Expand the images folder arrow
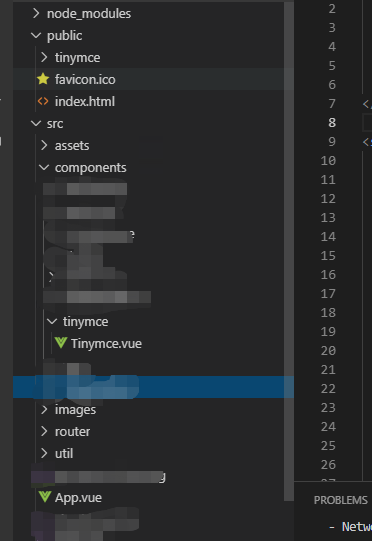The width and height of the screenshot is (372, 541). point(44,410)
